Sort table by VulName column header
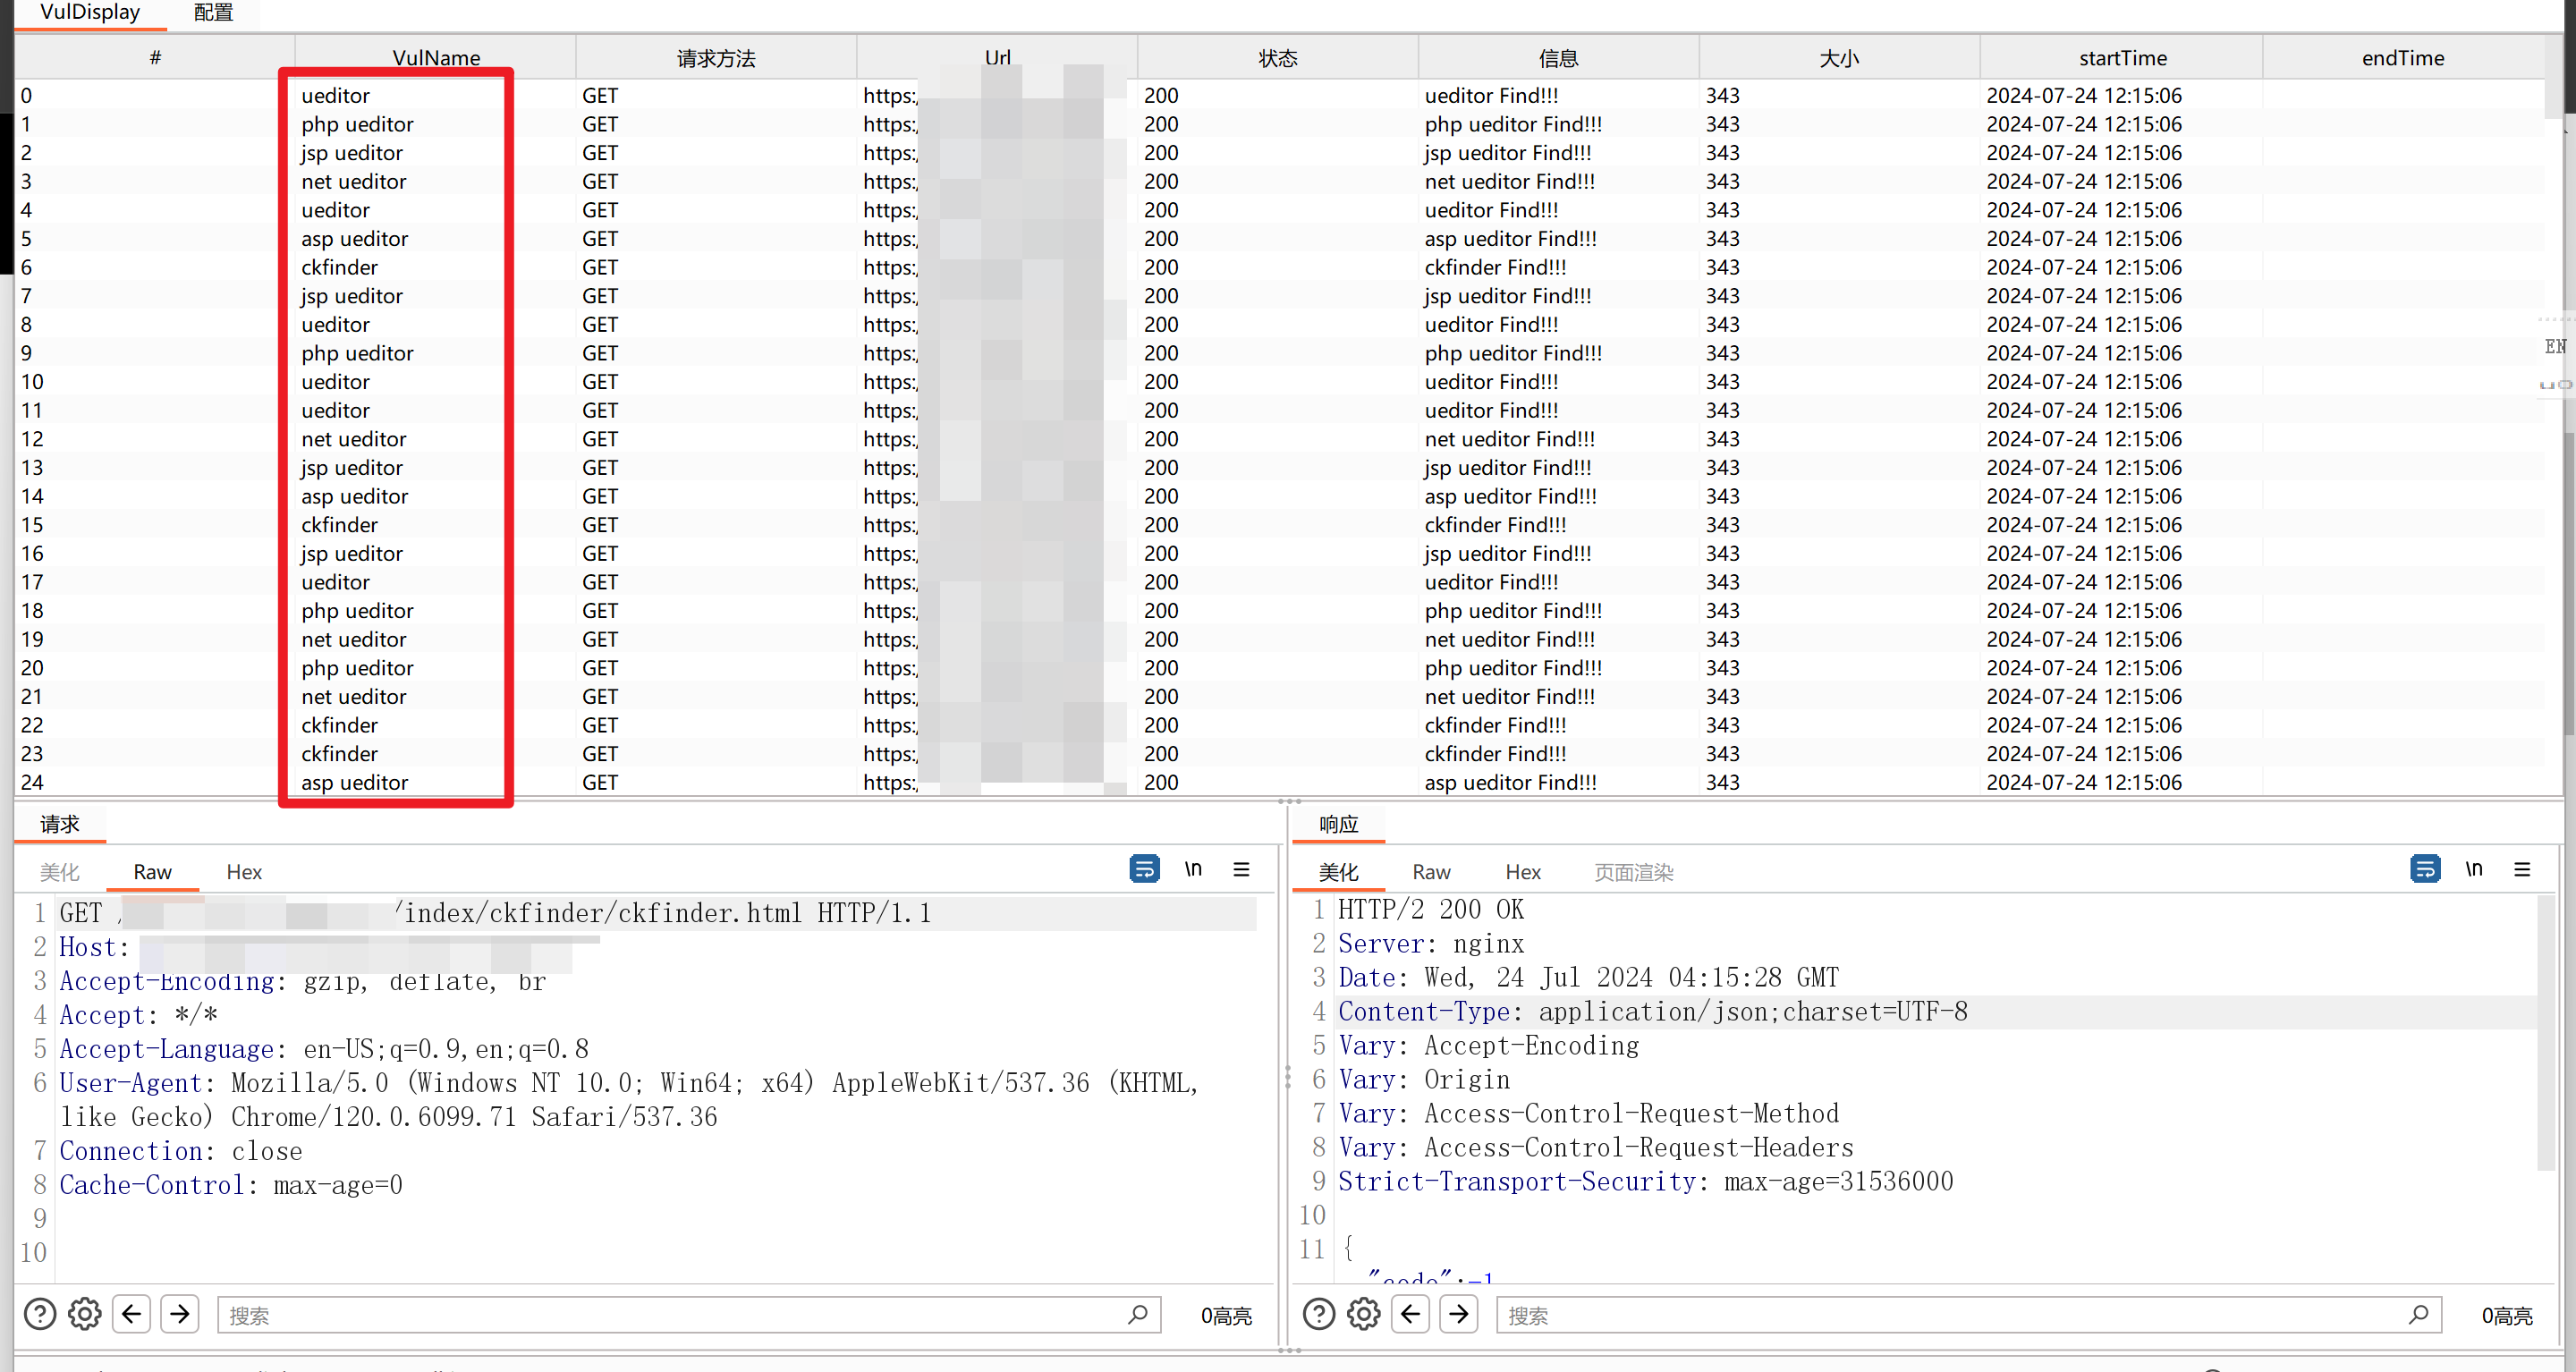The width and height of the screenshot is (2576, 1372). click(435, 58)
